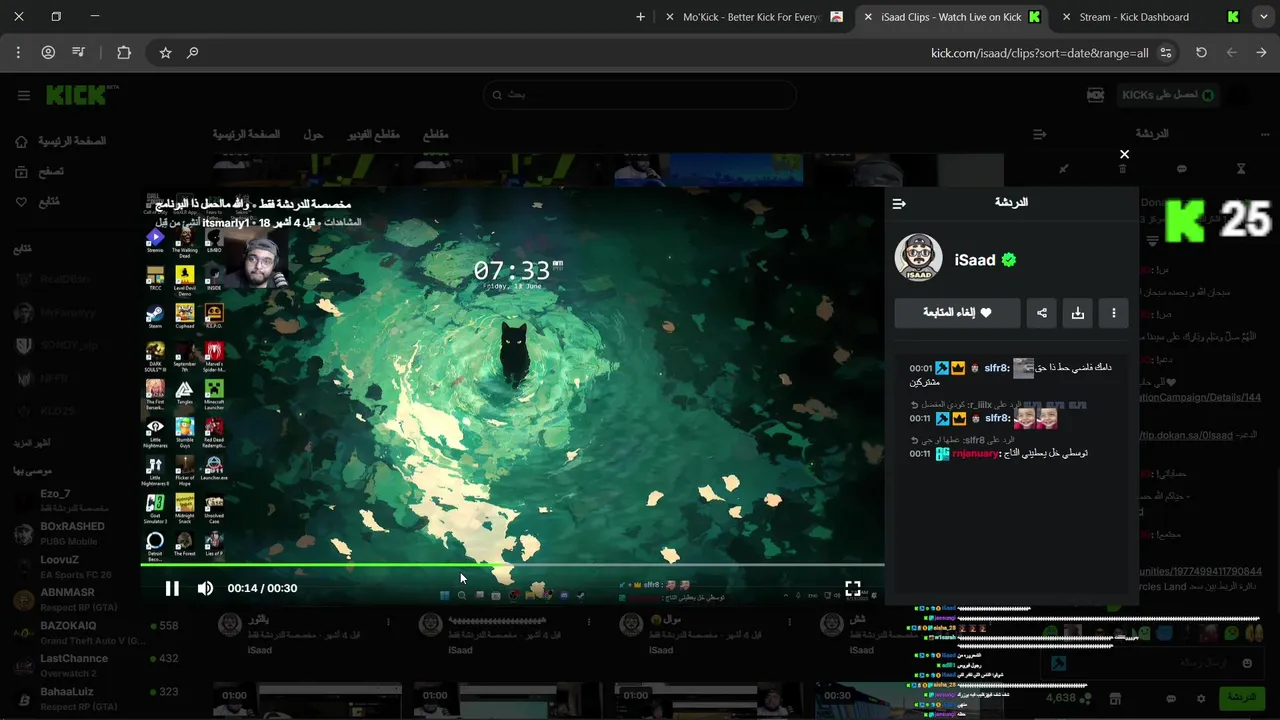Open the clip's three-dot more options
This screenshot has width=1280, height=720.
[x=1114, y=313]
